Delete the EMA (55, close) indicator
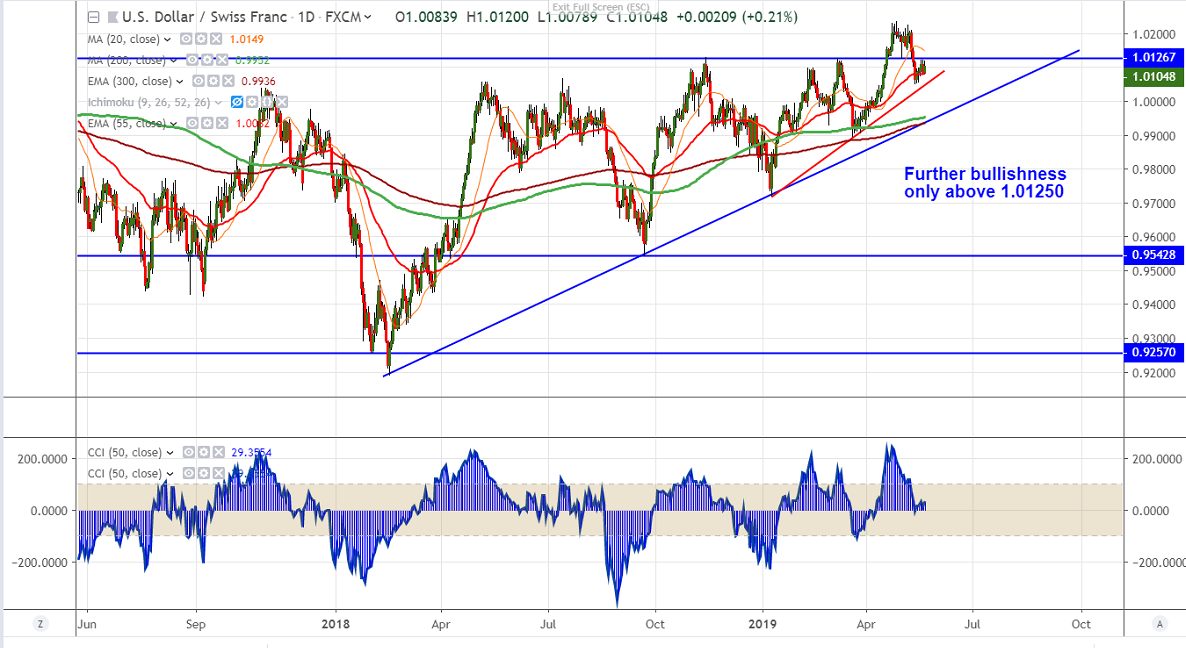The image size is (1186, 648). (222, 123)
